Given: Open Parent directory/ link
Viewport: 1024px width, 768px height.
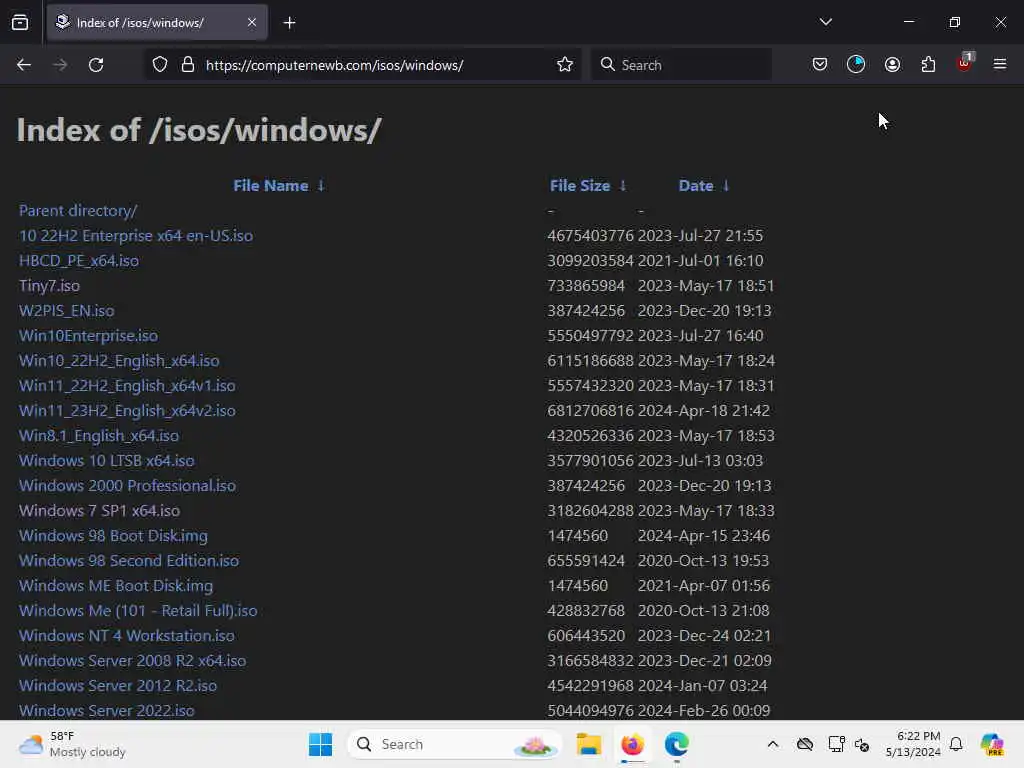Looking at the screenshot, I should (x=78, y=211).
